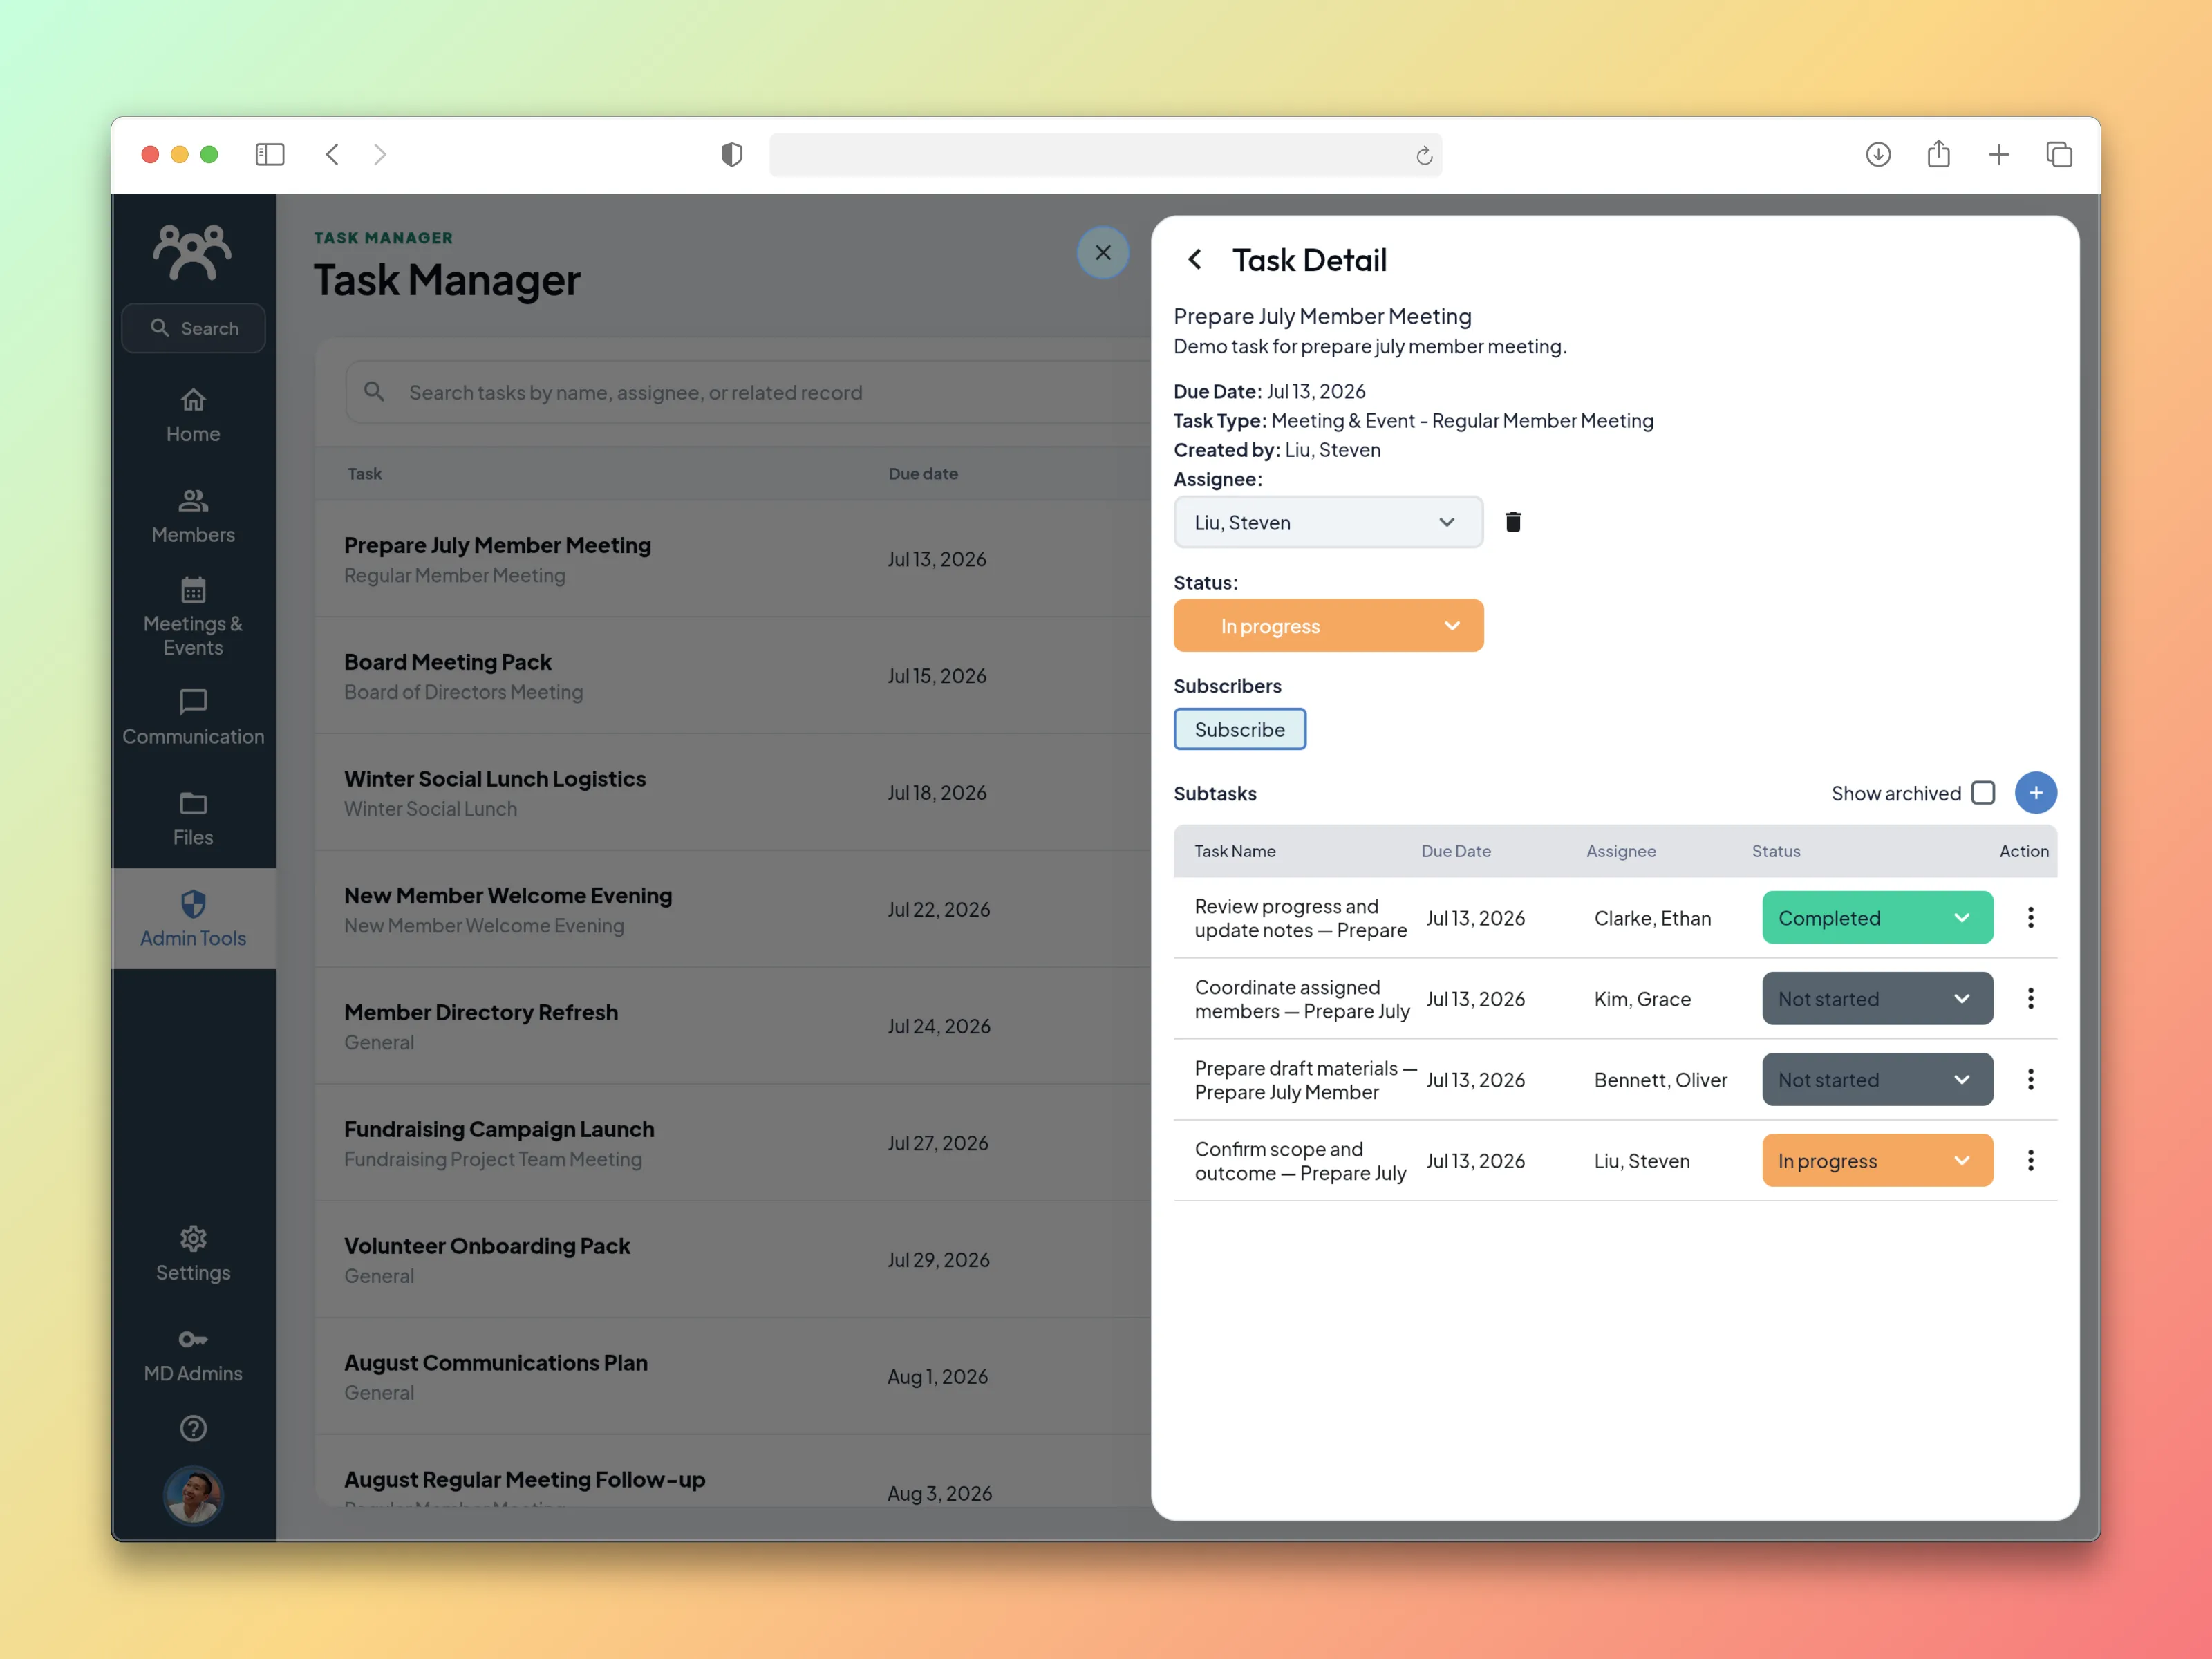Screen dimensions: 2212x1659
Task: Open Member Directory Refresh task
Action: 733,1026
